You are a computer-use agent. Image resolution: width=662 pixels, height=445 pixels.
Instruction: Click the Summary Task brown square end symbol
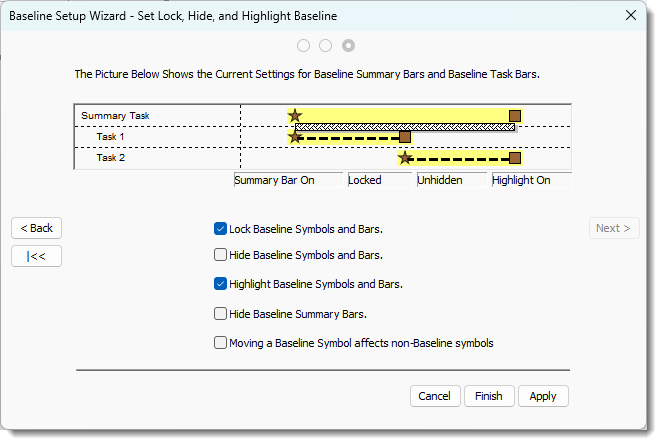click(x=515, y=115)
